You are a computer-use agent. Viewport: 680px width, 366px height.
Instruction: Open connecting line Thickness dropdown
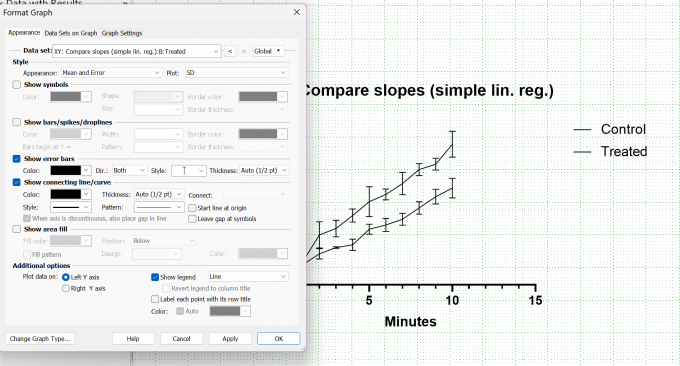[x=159, y=194]
